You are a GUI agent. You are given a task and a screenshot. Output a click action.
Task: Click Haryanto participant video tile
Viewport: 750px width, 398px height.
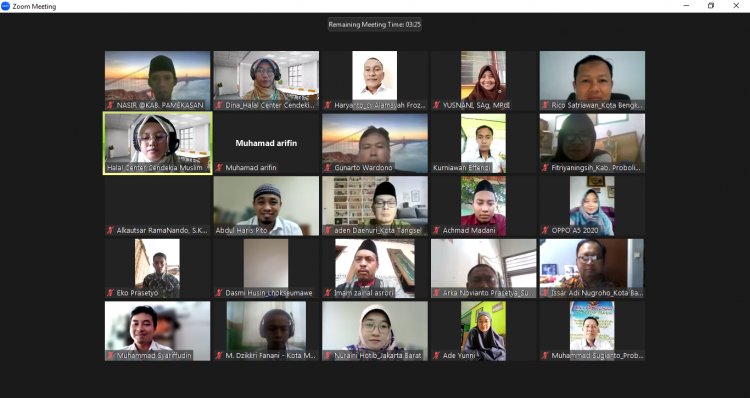375,80
